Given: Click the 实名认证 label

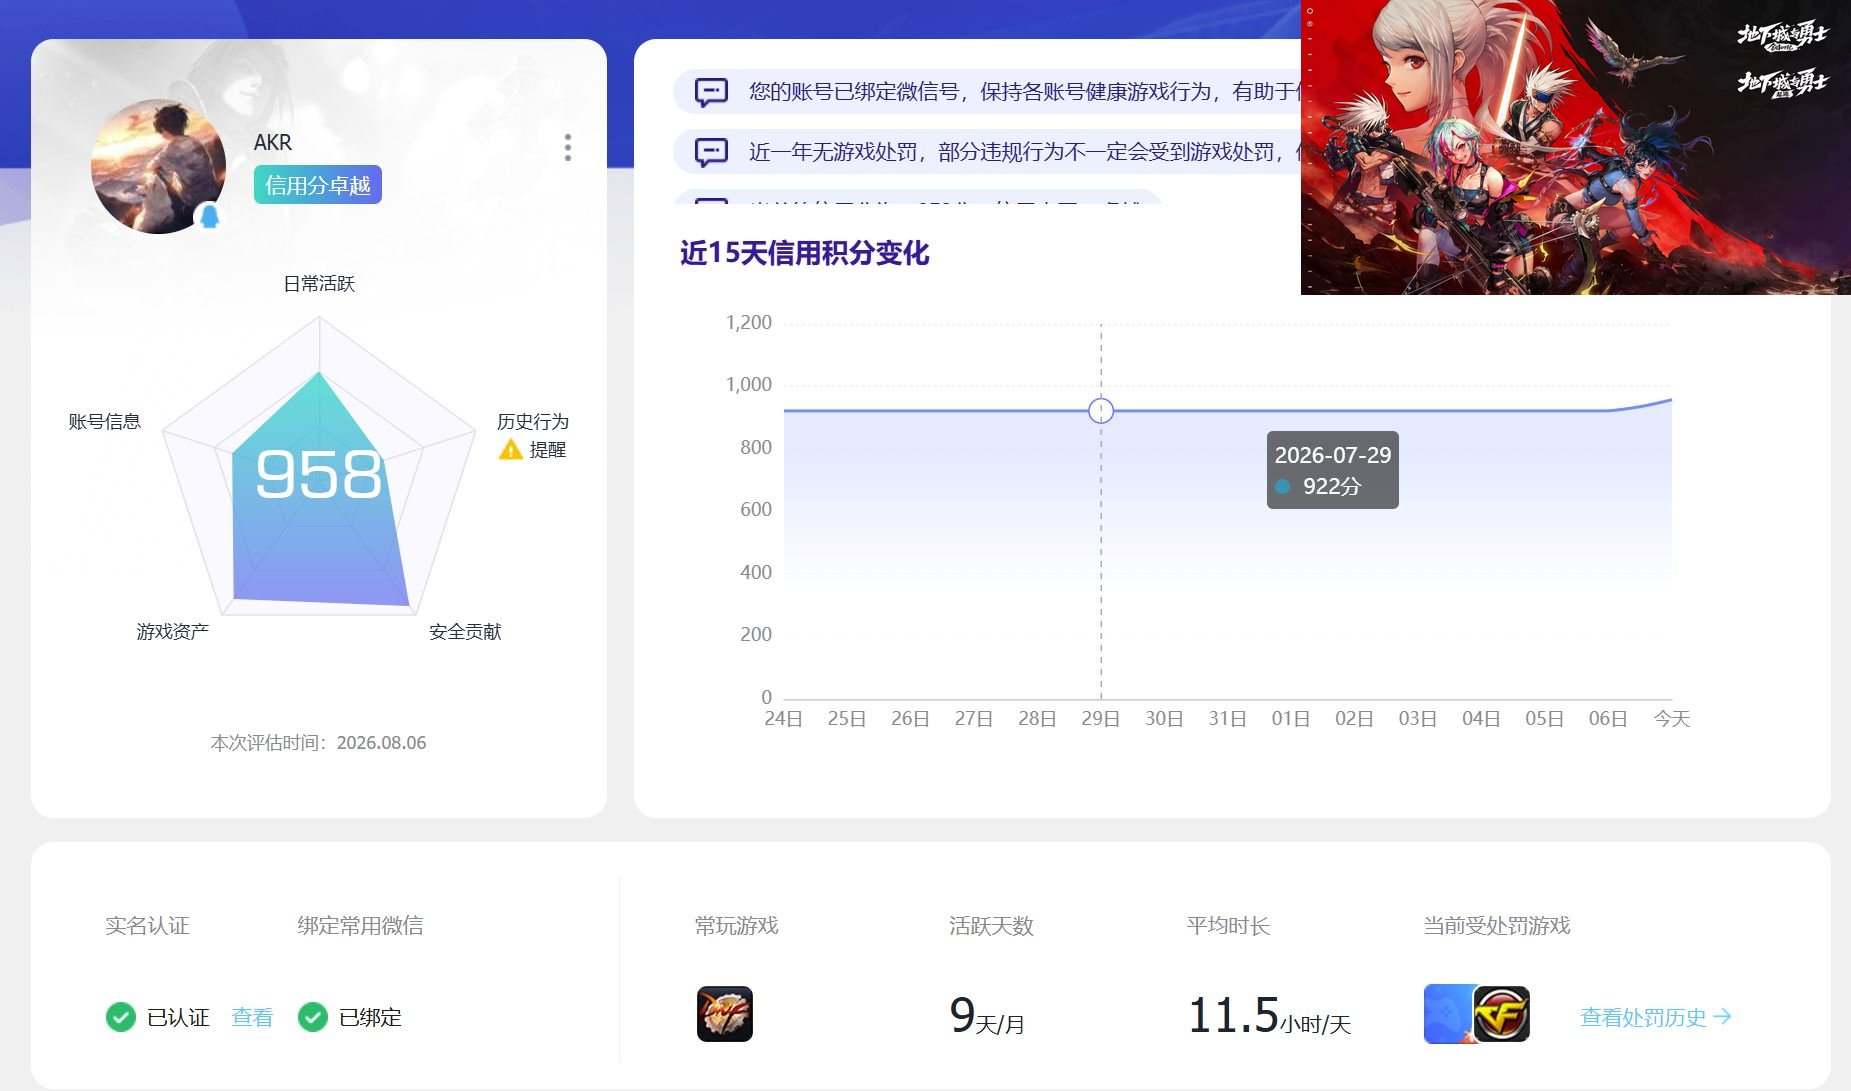Looking at the screenshot, I should pyautogui.click(x=147, y=926).
